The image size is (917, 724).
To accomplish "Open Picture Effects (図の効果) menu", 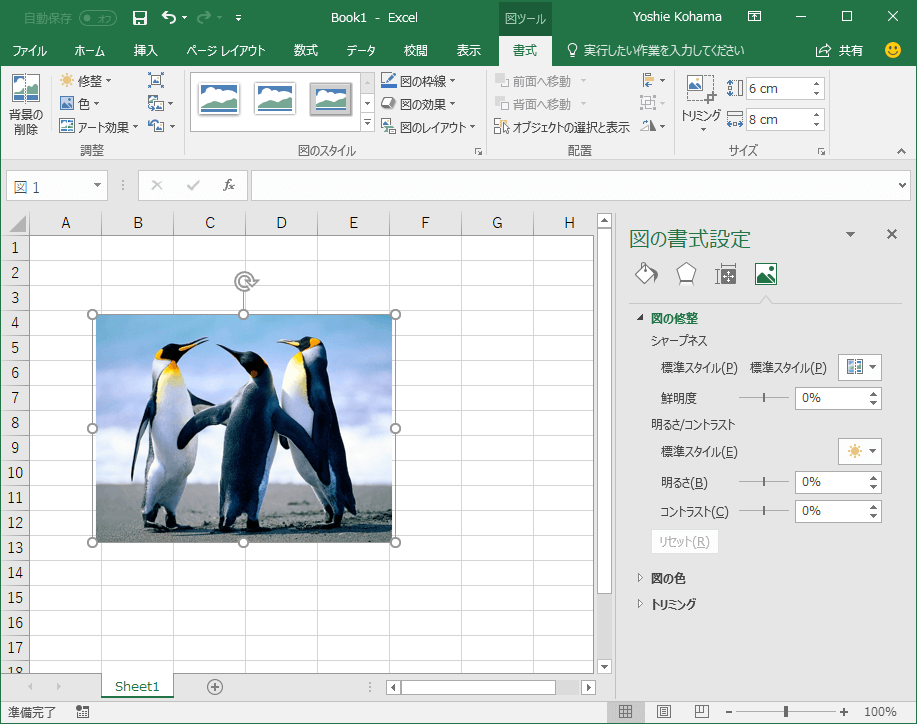I will [418, 104].
